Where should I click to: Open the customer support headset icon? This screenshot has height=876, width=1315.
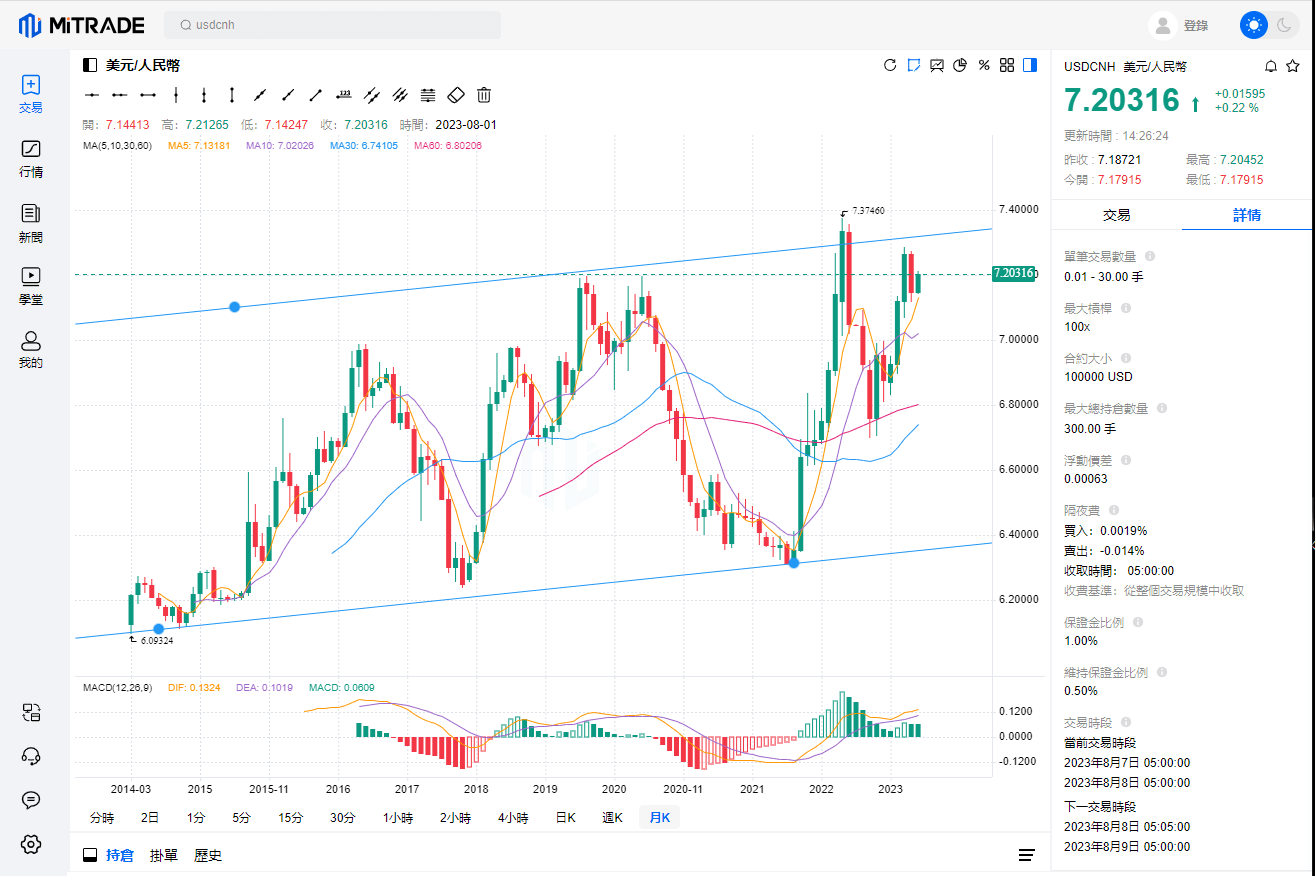(x=31, y=756)
